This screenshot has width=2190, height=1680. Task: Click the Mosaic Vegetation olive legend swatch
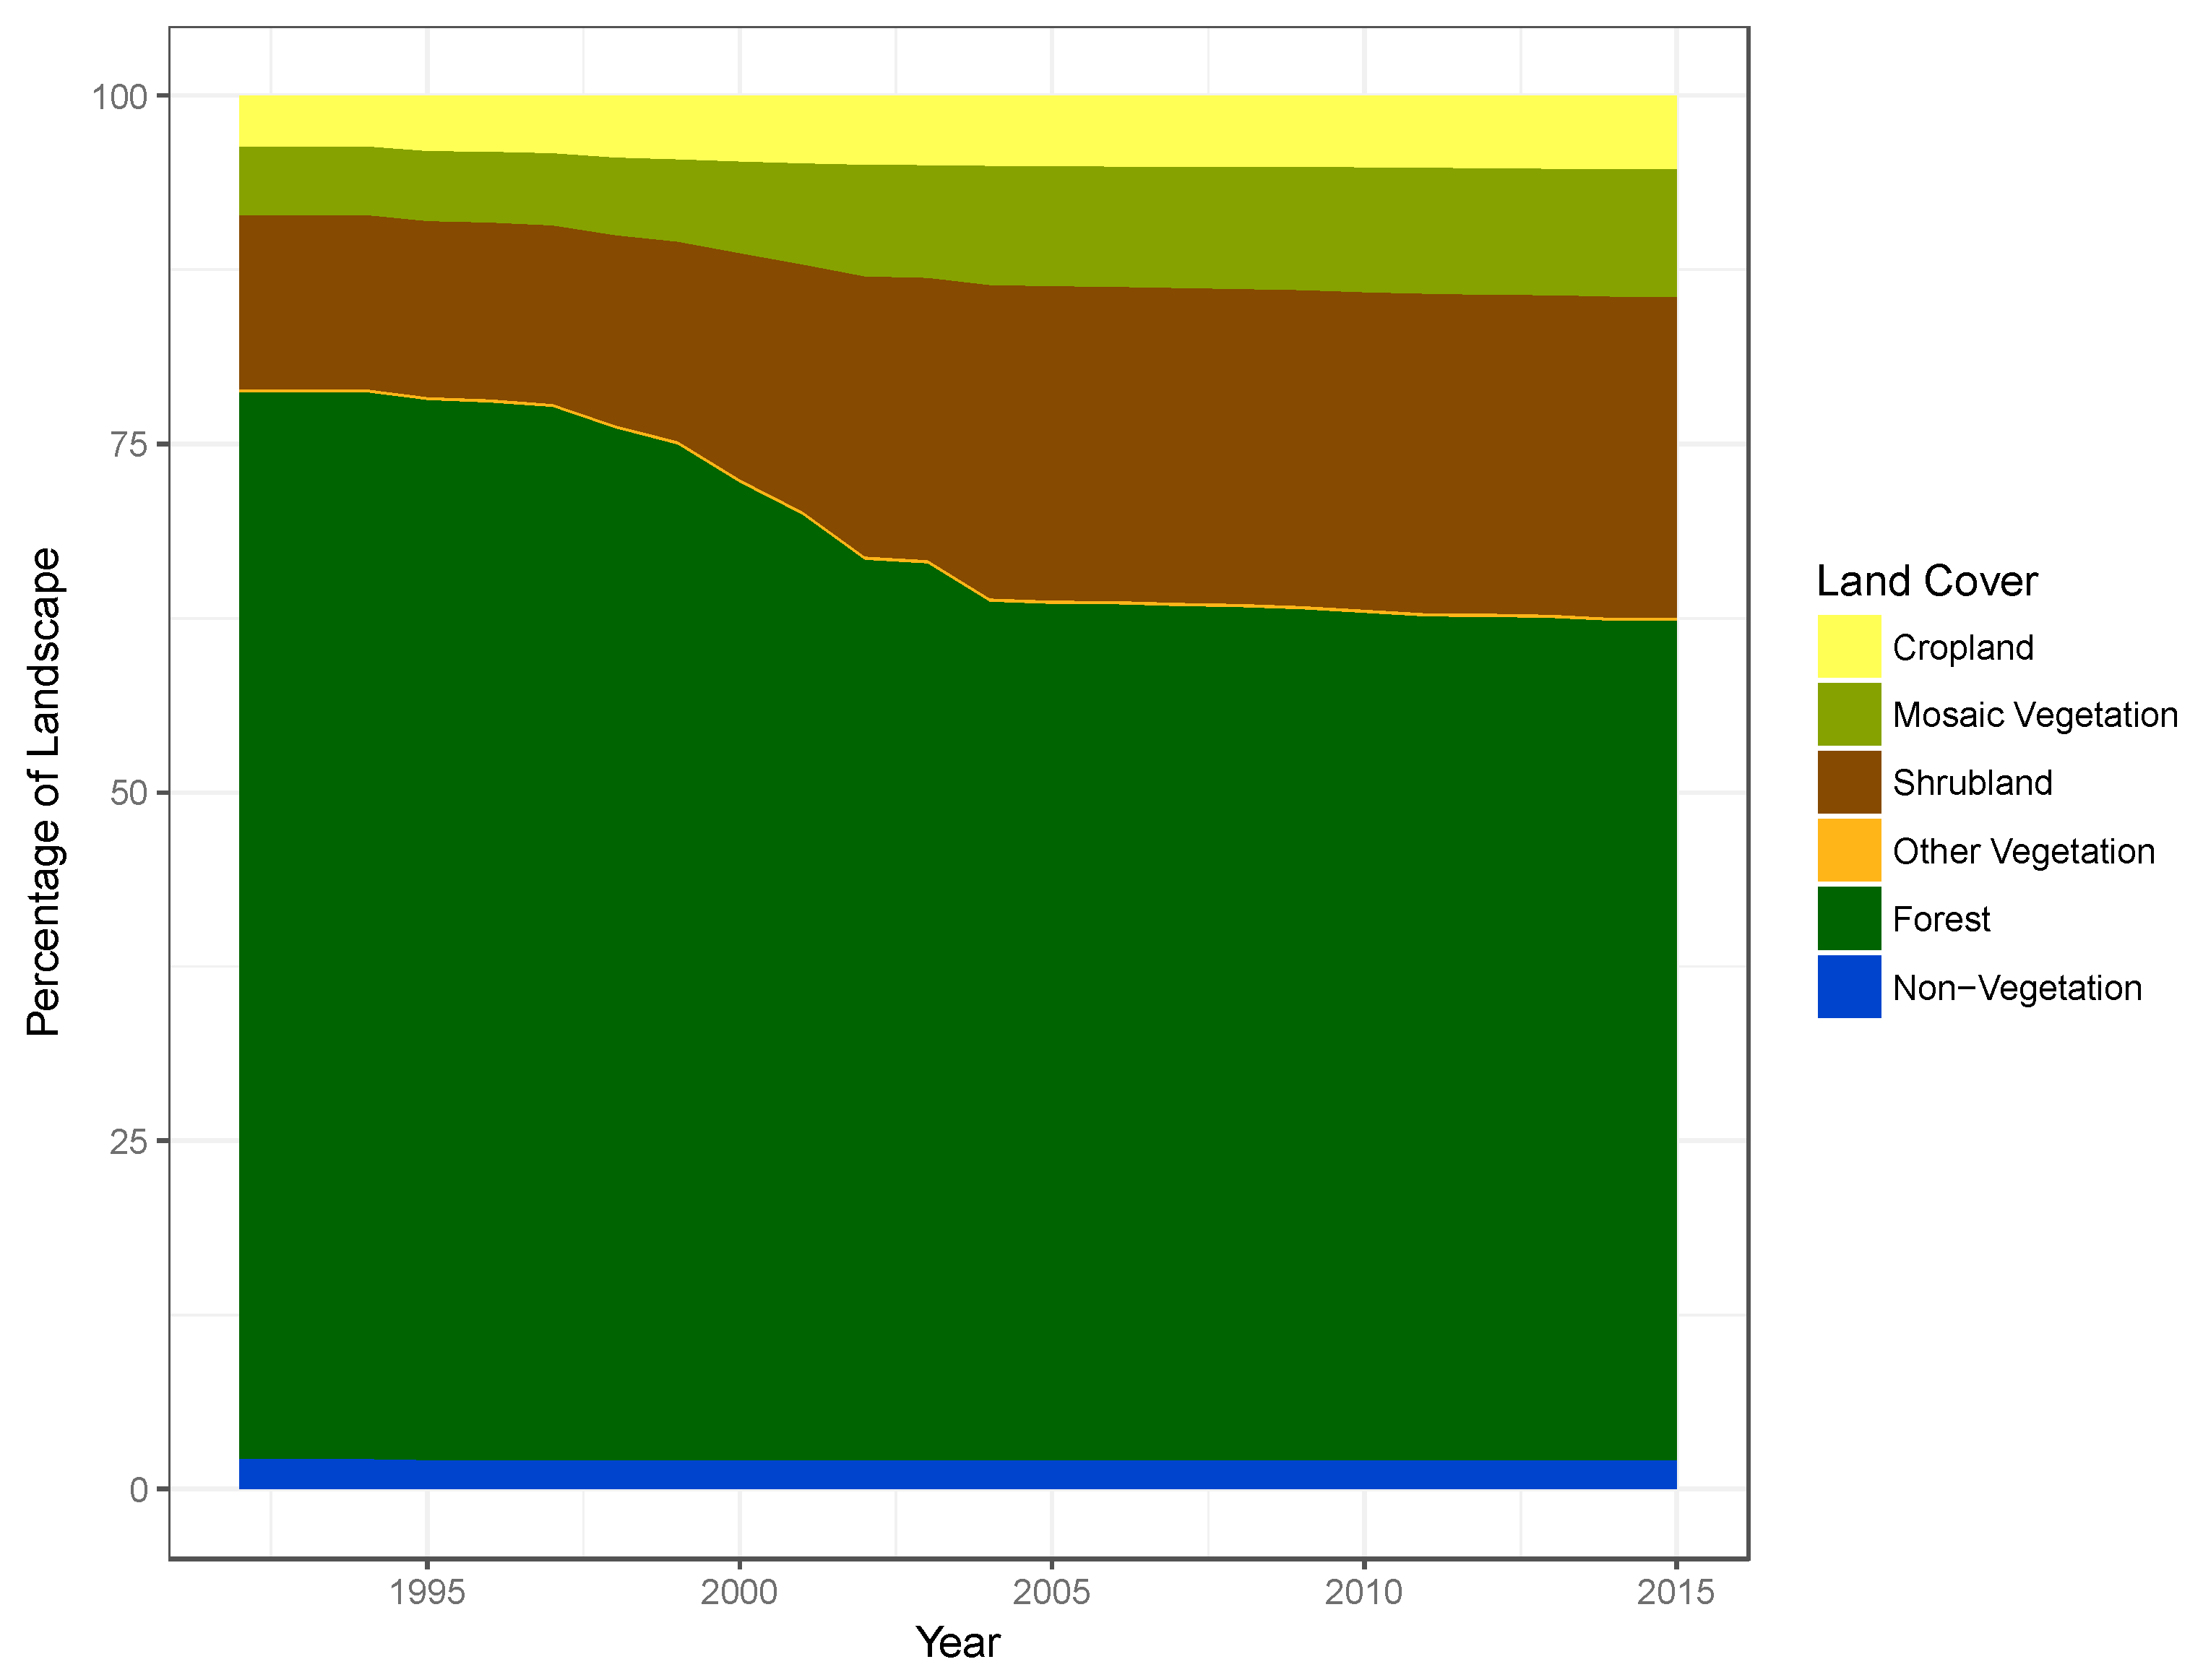pyautogui.click(x=1849, y=715)
